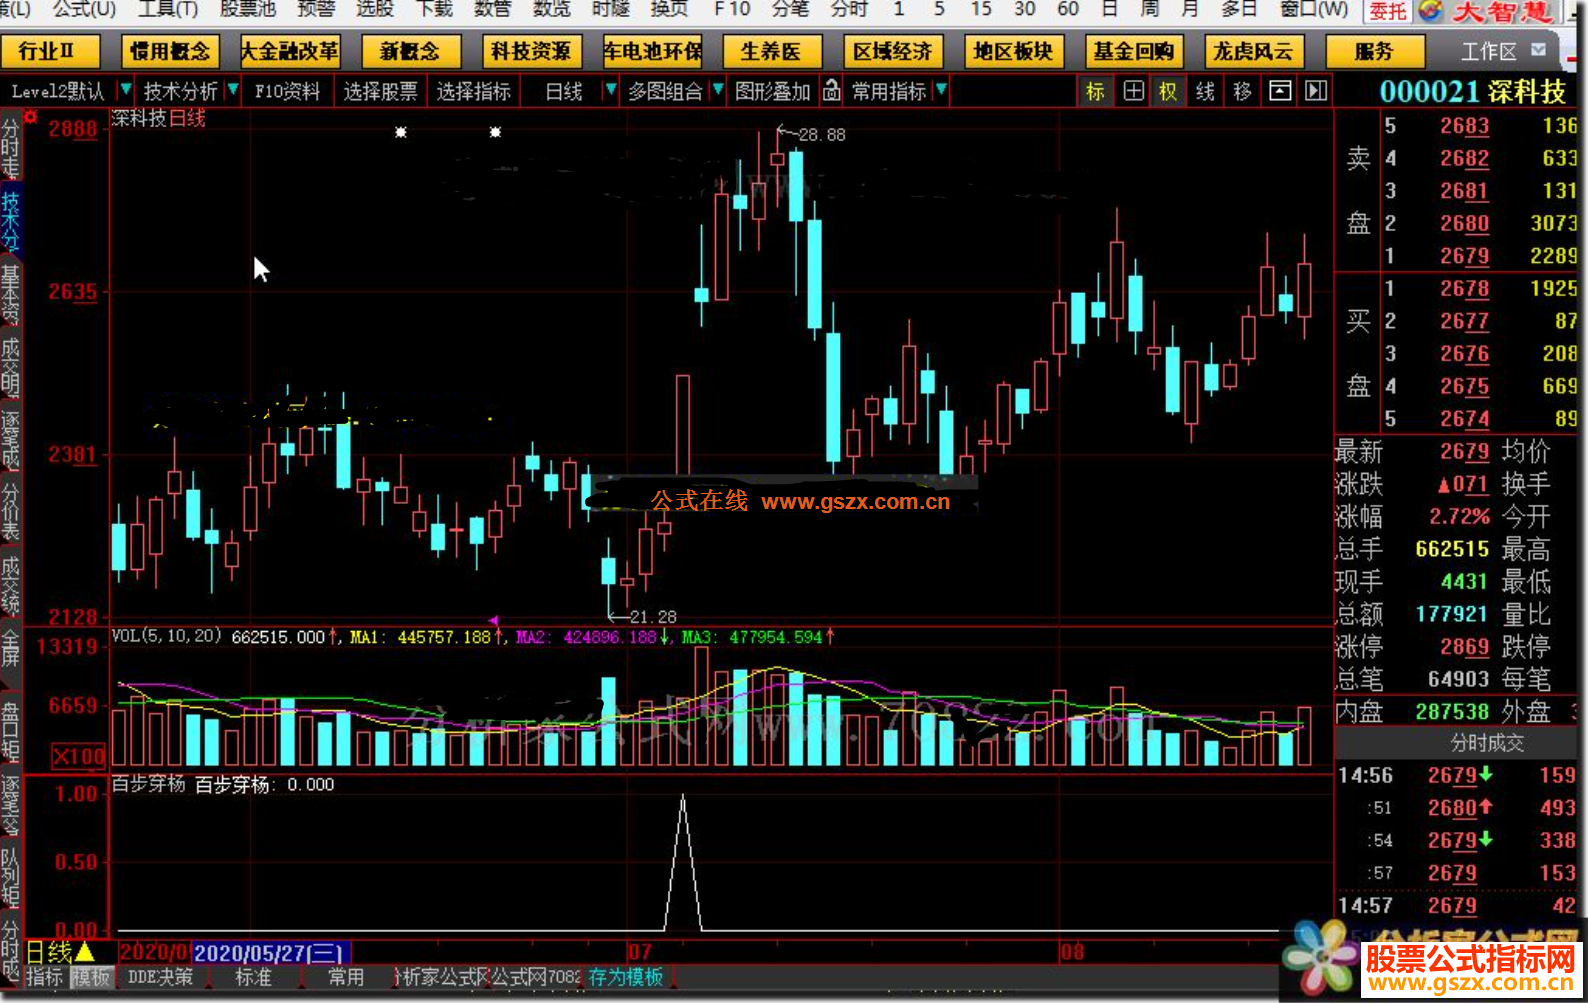The image size is (1588, 1003).
Task: Expand the 日线 period dropdown arrow
Action: 610,91
